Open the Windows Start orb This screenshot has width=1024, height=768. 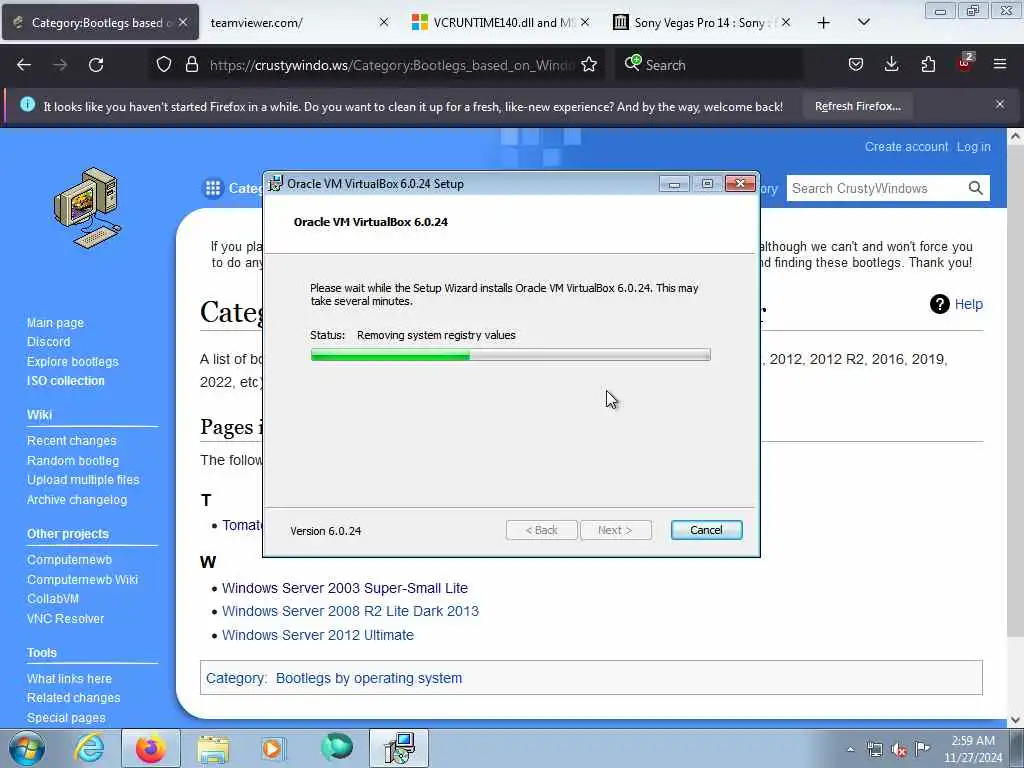(x=27, y=748)
